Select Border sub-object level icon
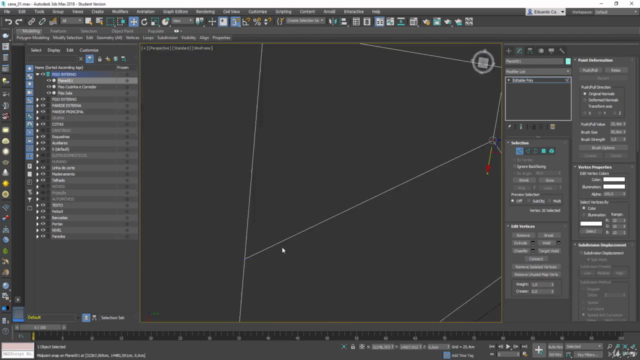640x360 pixels. tap(536, 151)
